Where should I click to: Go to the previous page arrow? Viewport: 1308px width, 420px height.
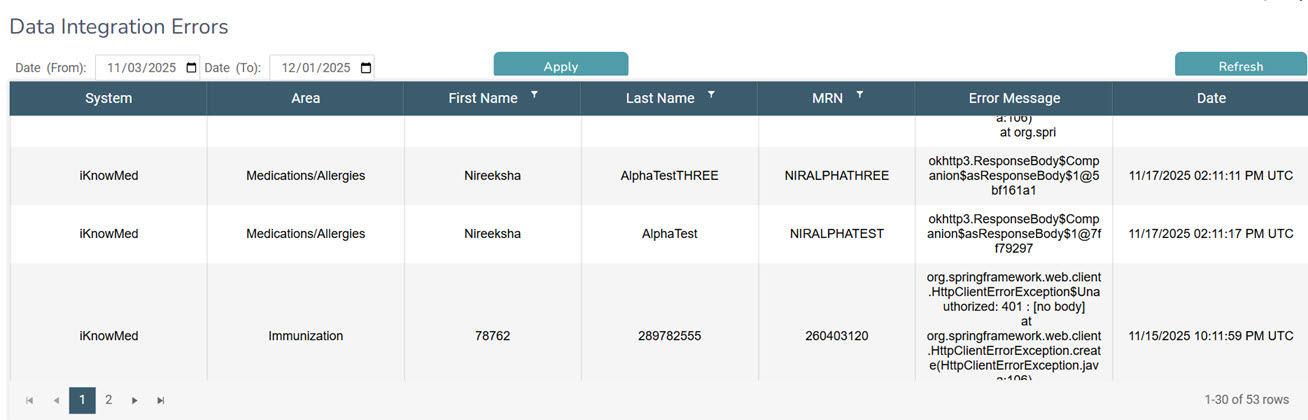[56, 400]
